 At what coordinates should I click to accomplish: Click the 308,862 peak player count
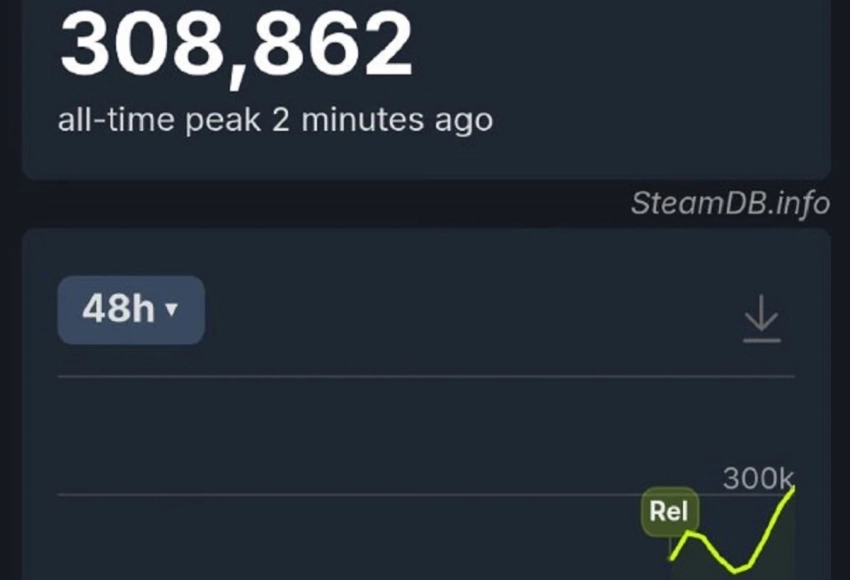235,45
